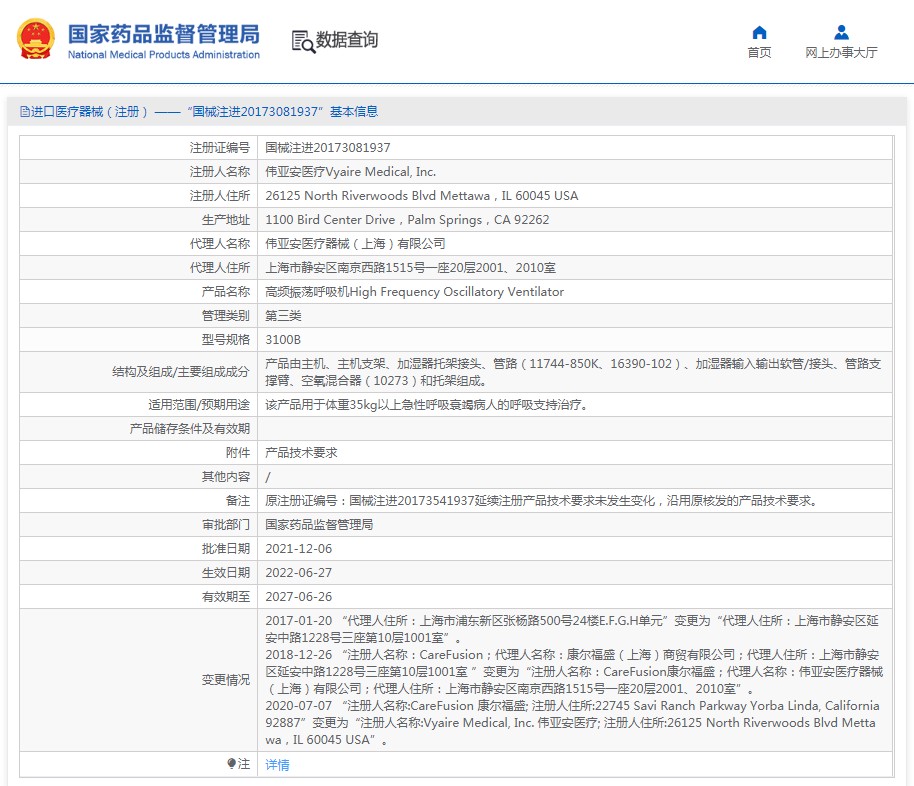This screenshot has width=914, height=786.
Task: Click the 国家药品监督管理局 title text
Action: point(163,33)
